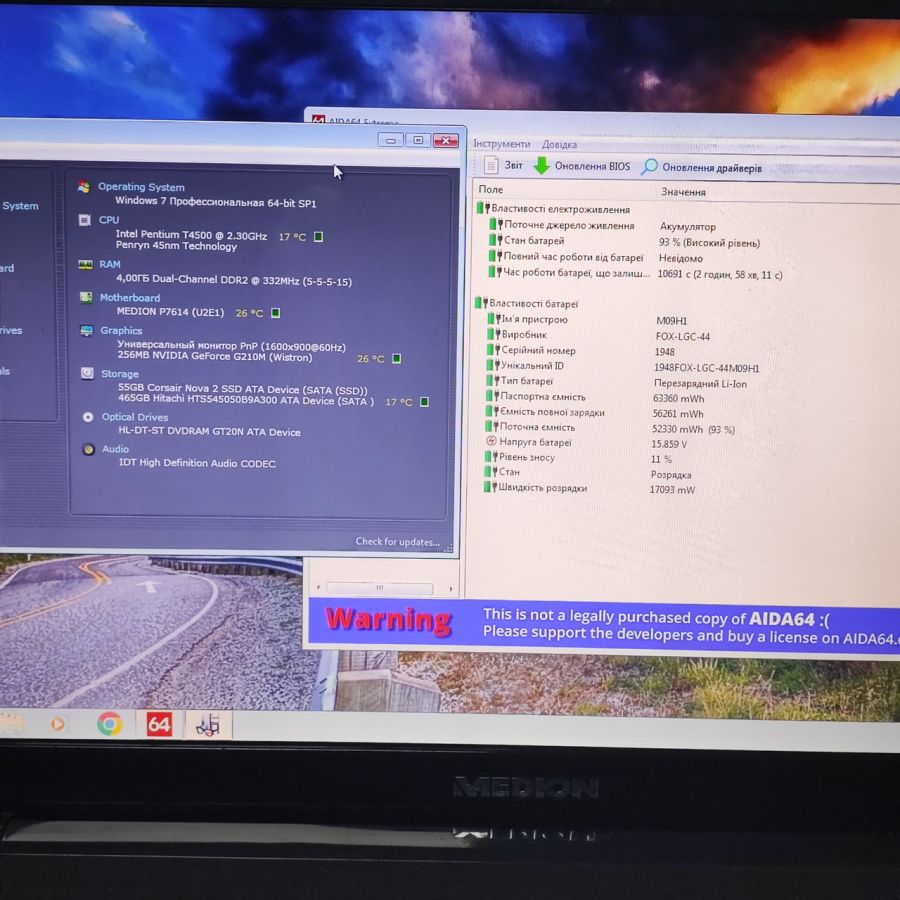The image size is (900, 900).
Task: Click the magnifier Оновлення драйверів icon
Action: point(649,166)
